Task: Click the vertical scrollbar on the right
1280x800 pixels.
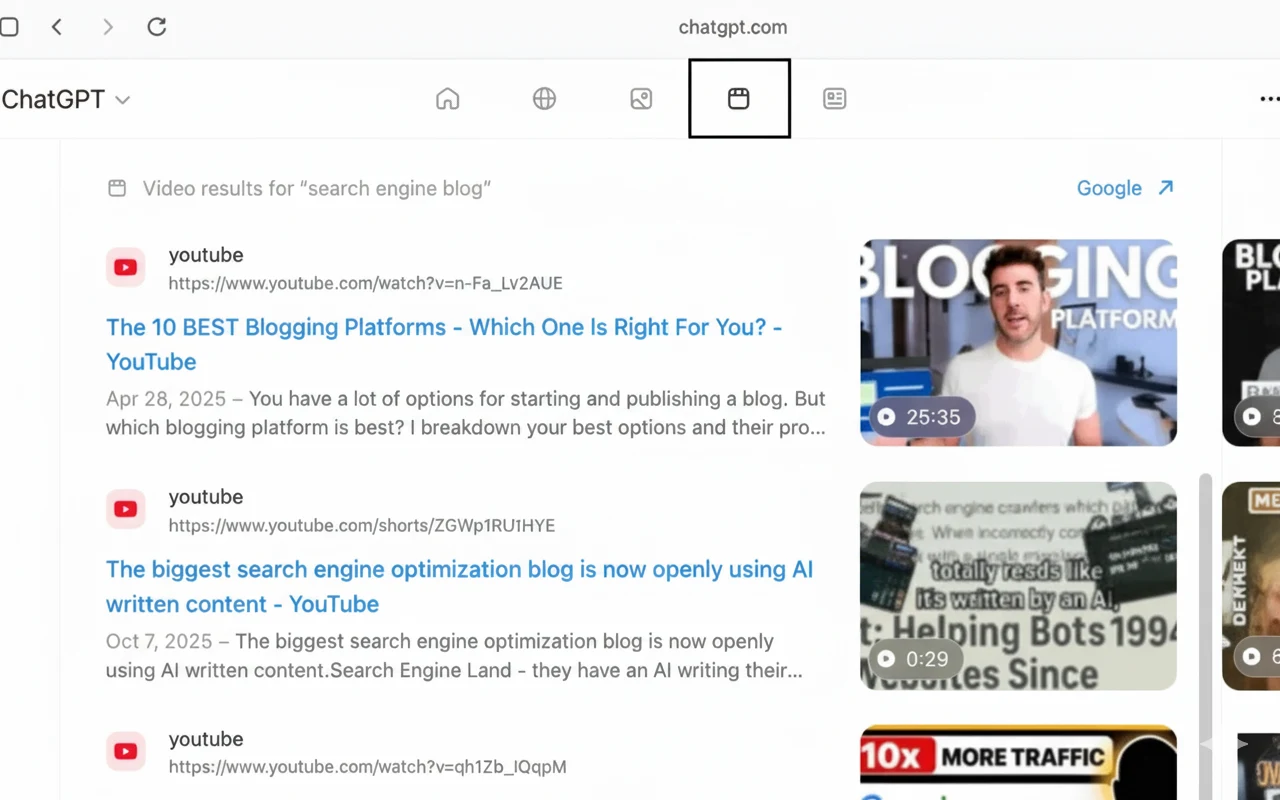Action: point(1205,600)
